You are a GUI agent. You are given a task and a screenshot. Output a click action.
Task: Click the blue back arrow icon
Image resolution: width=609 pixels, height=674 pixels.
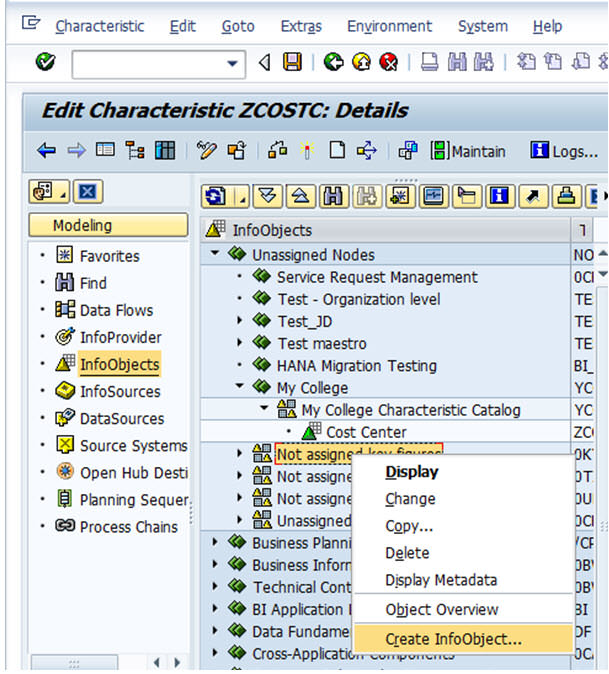(x=46, y=151)
